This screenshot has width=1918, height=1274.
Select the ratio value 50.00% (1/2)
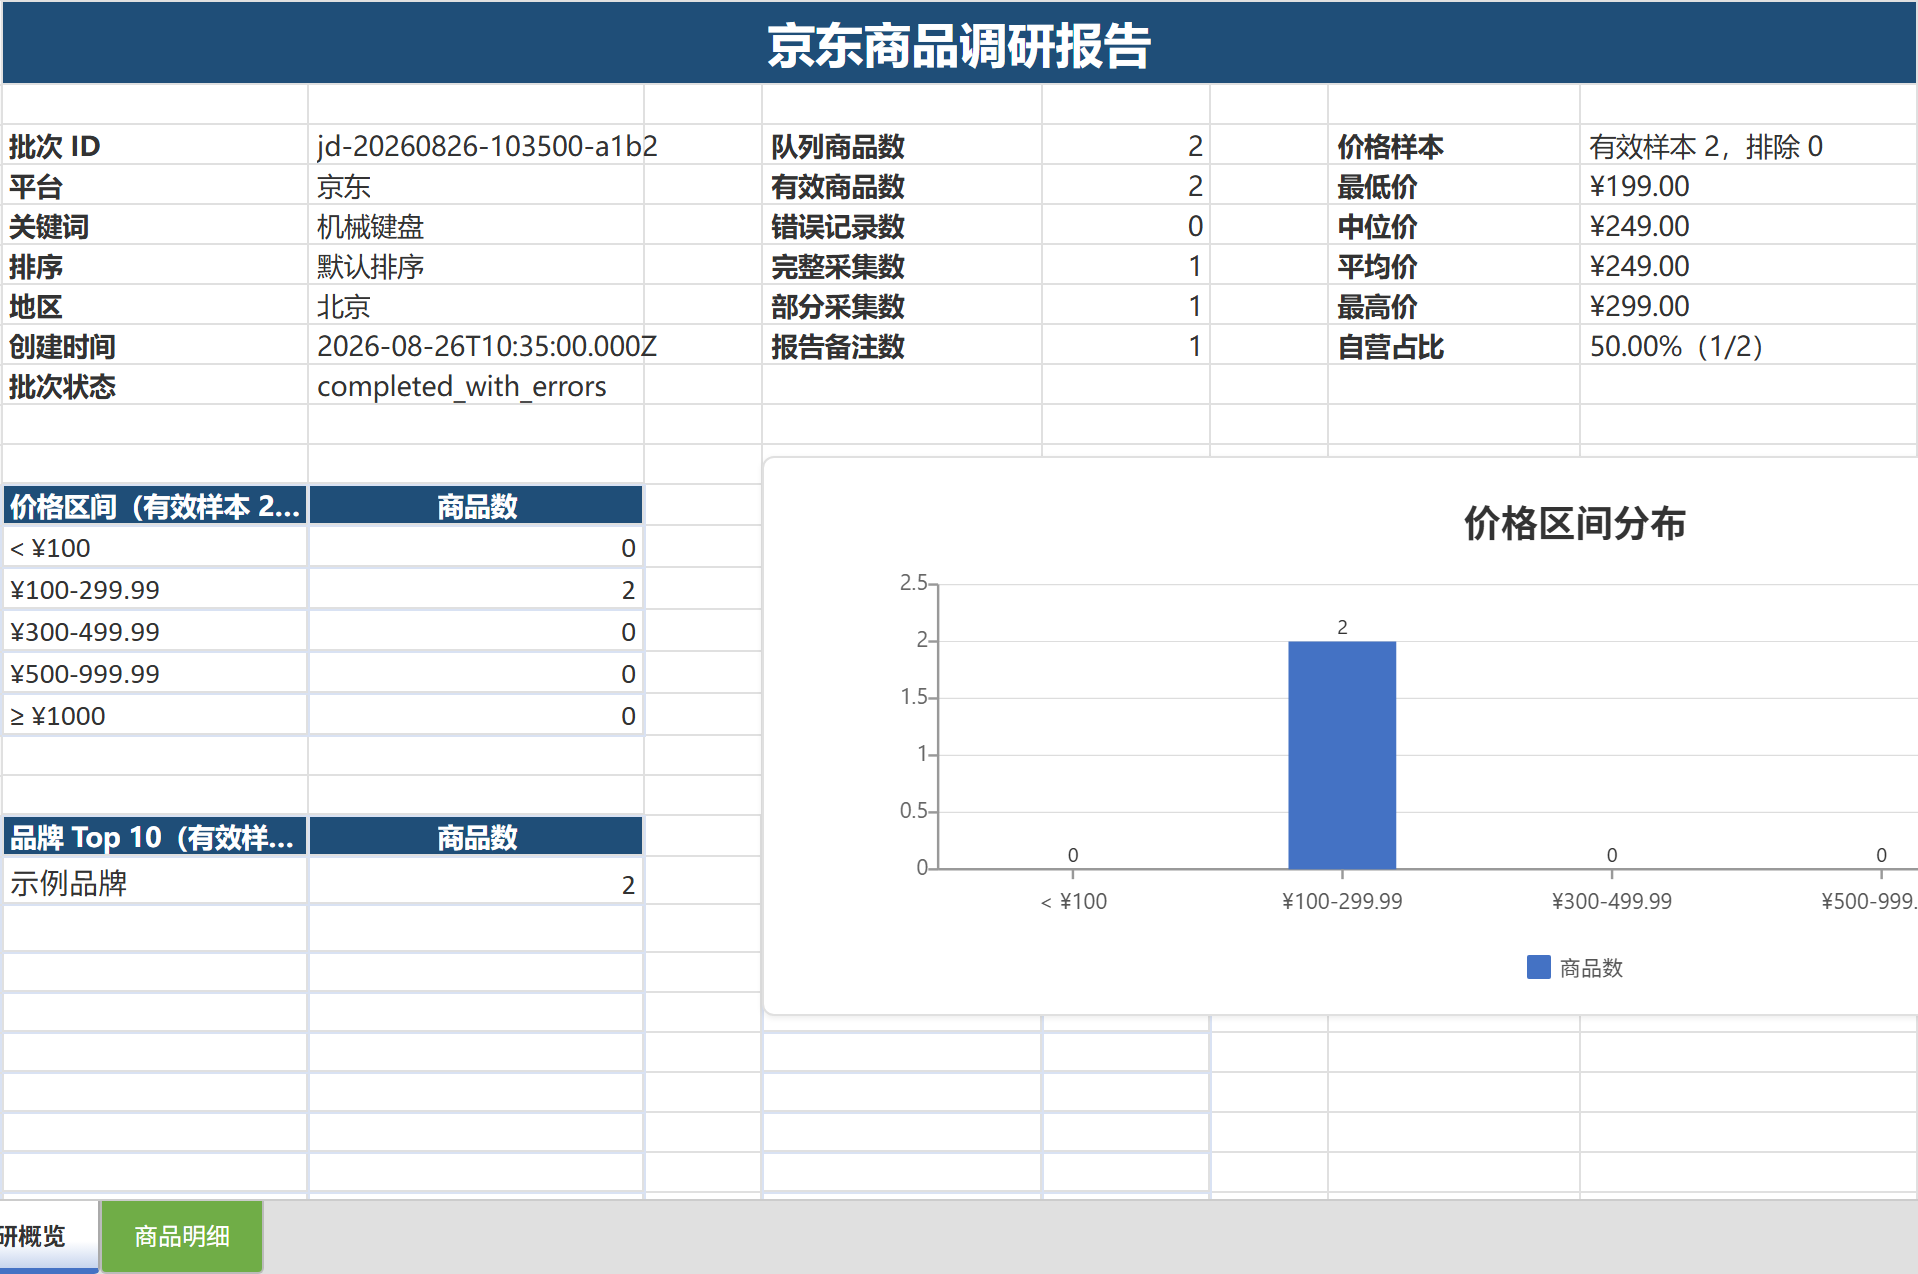[1749, 346]
